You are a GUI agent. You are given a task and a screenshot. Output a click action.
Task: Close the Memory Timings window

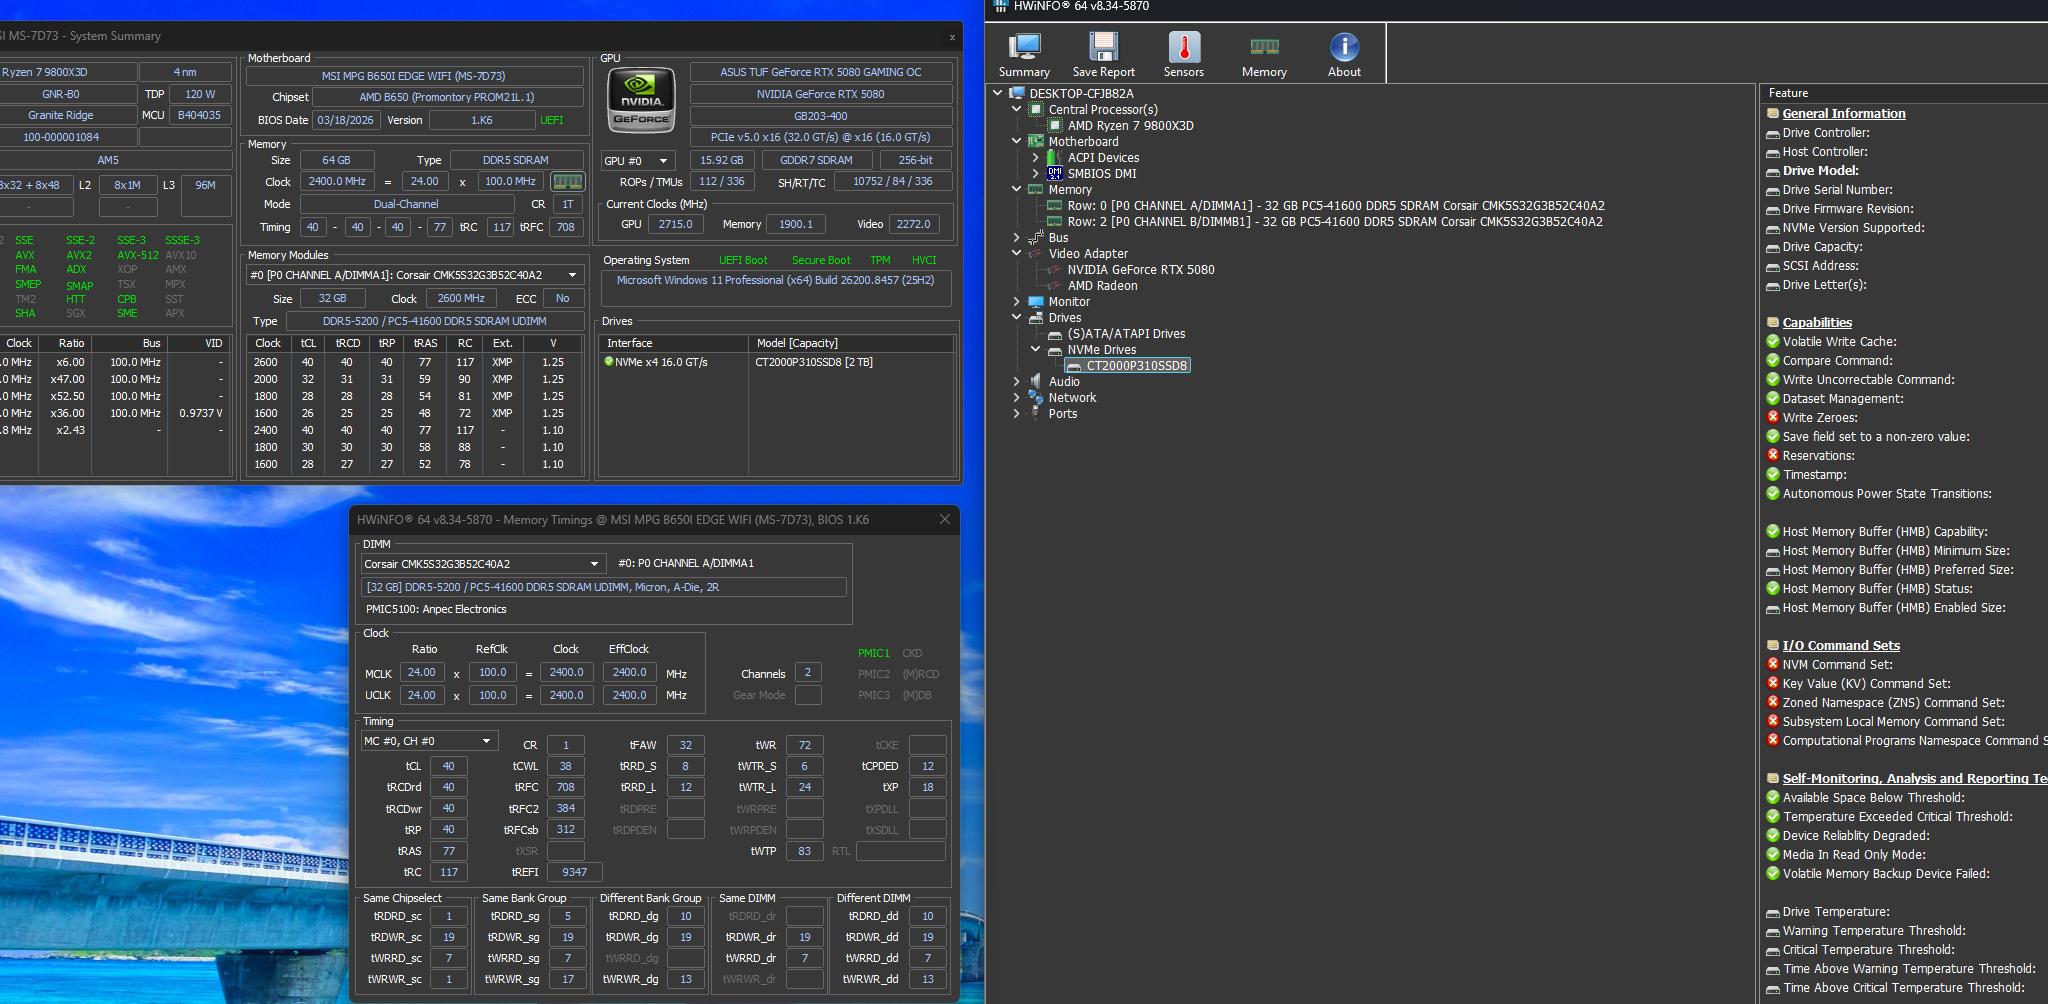pos(944,520)
